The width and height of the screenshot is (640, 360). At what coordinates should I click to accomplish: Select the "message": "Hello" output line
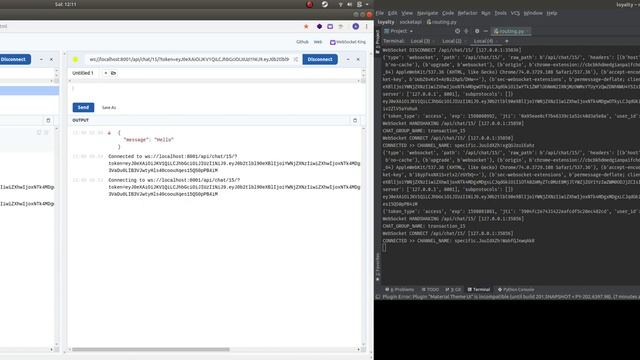(149, 140)
